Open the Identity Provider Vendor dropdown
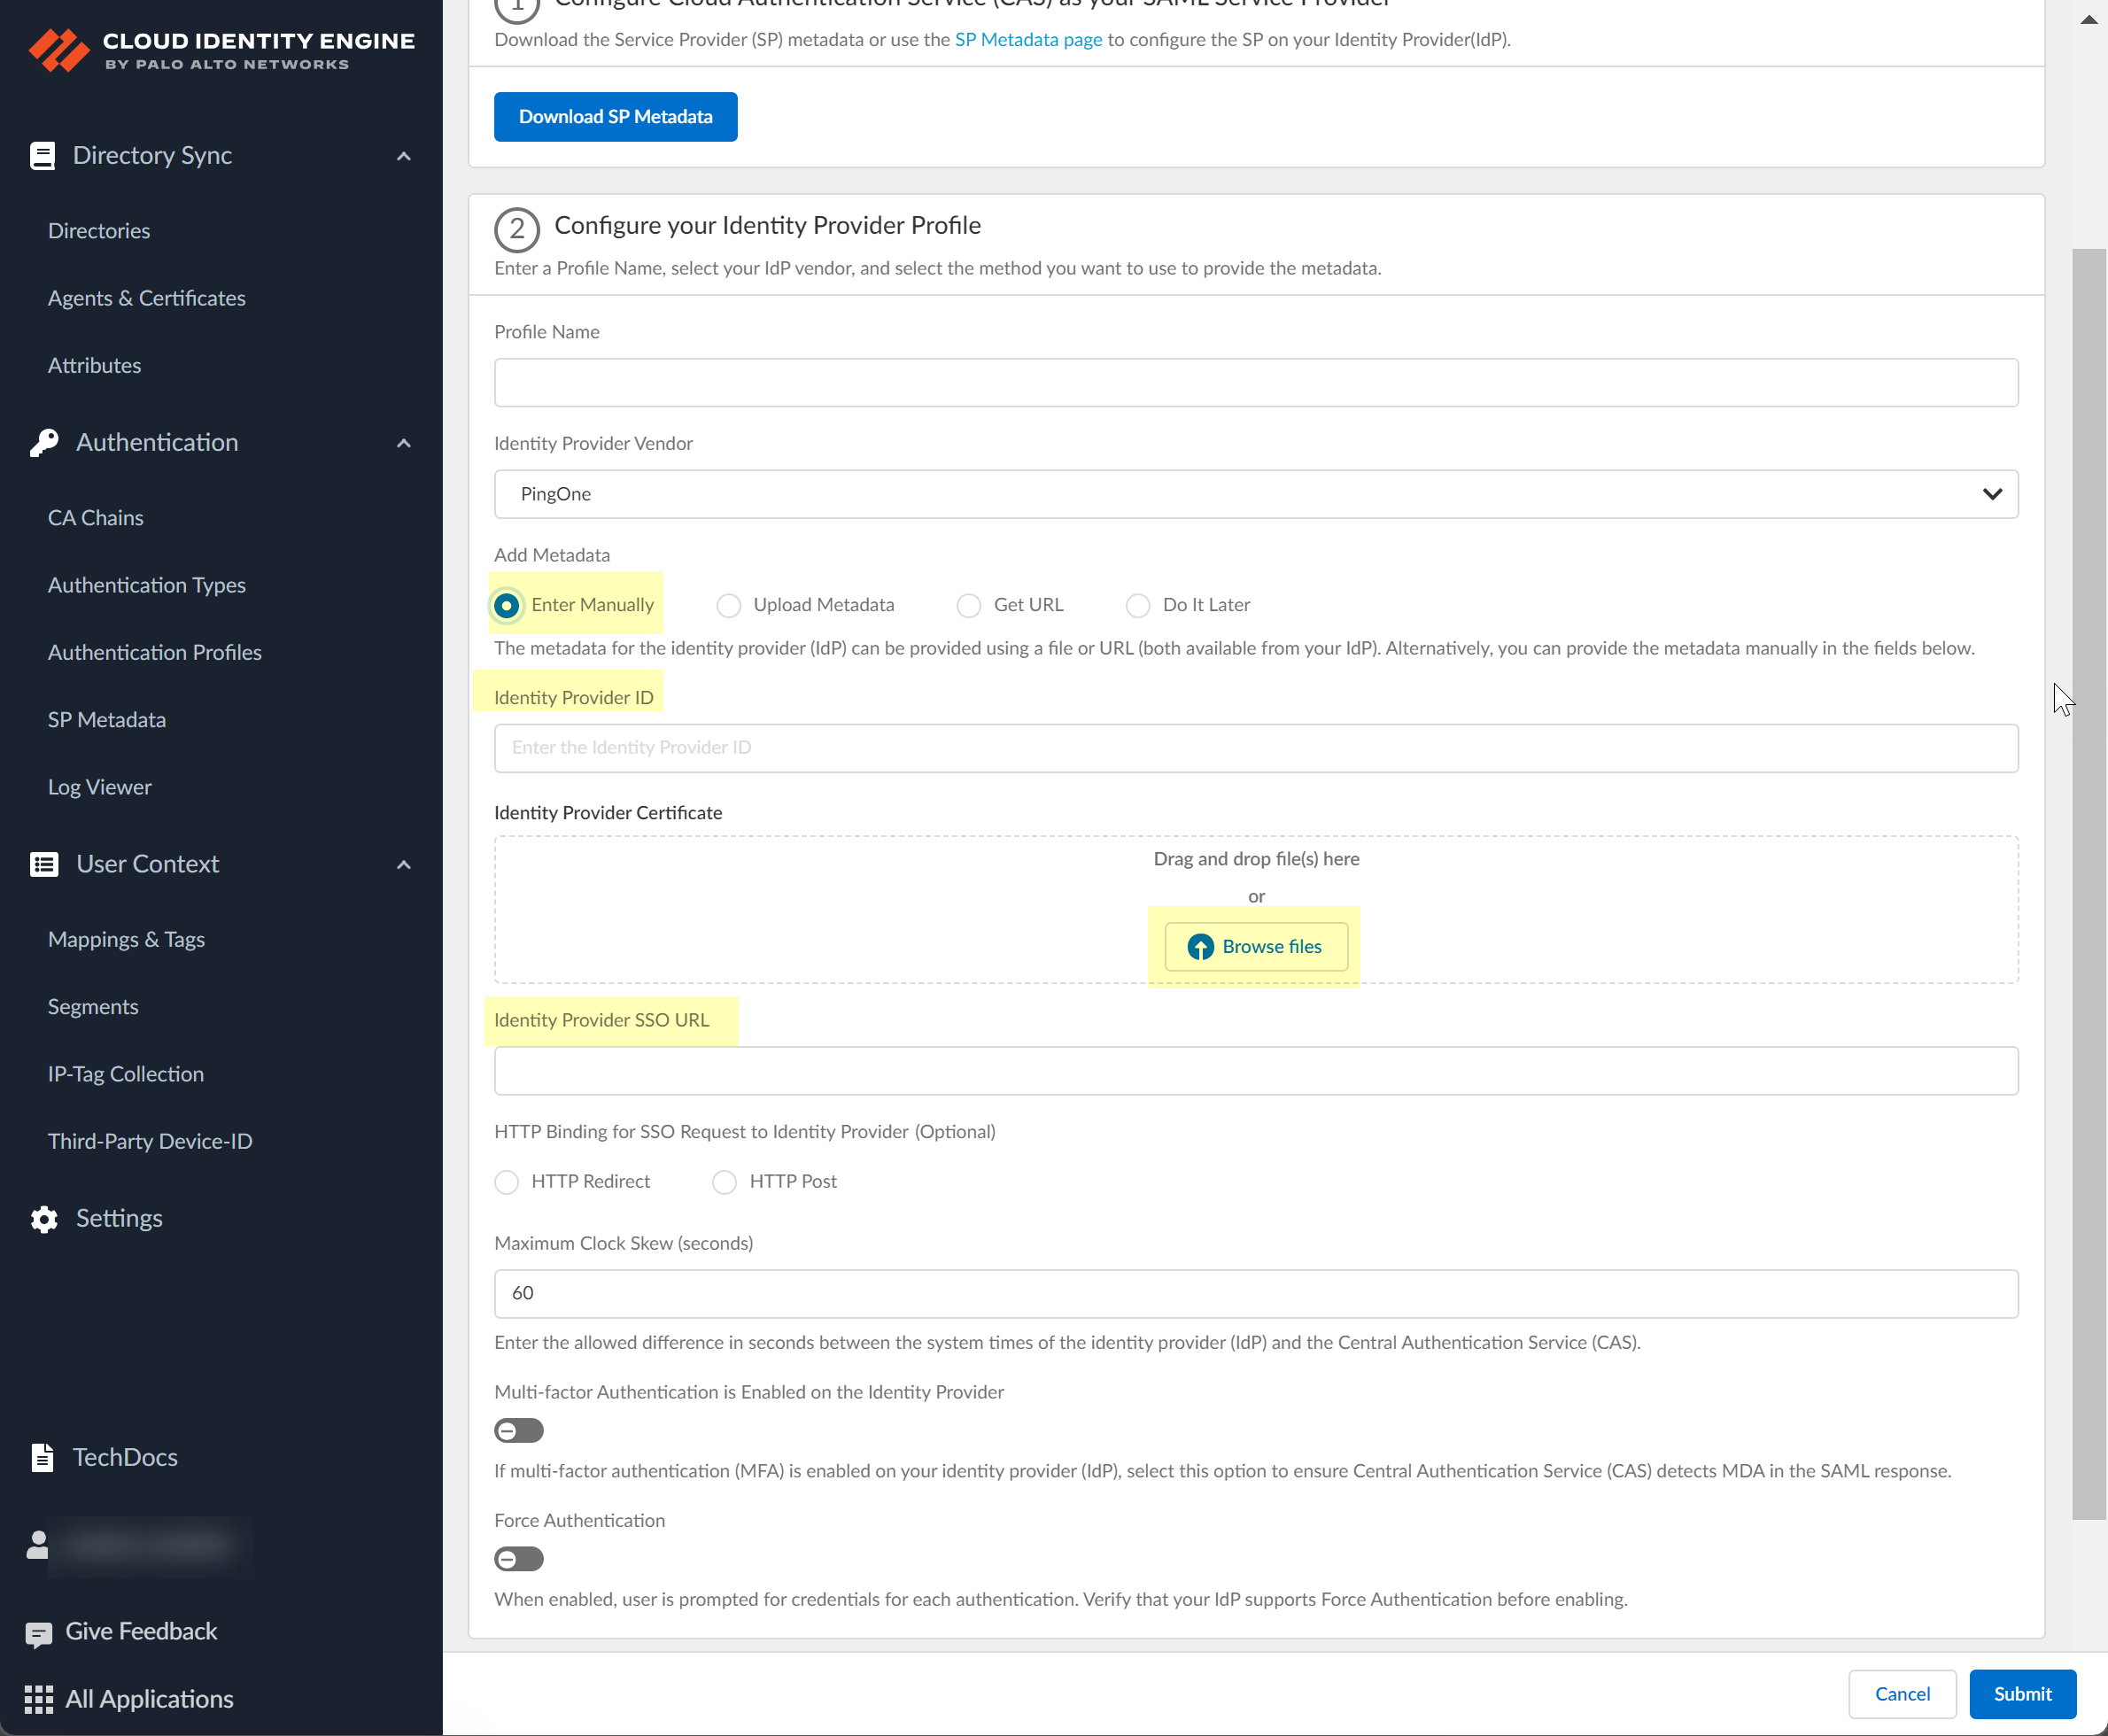Image resolution: width=2108 pixels, height=1736 pixels. point(1255,494)
